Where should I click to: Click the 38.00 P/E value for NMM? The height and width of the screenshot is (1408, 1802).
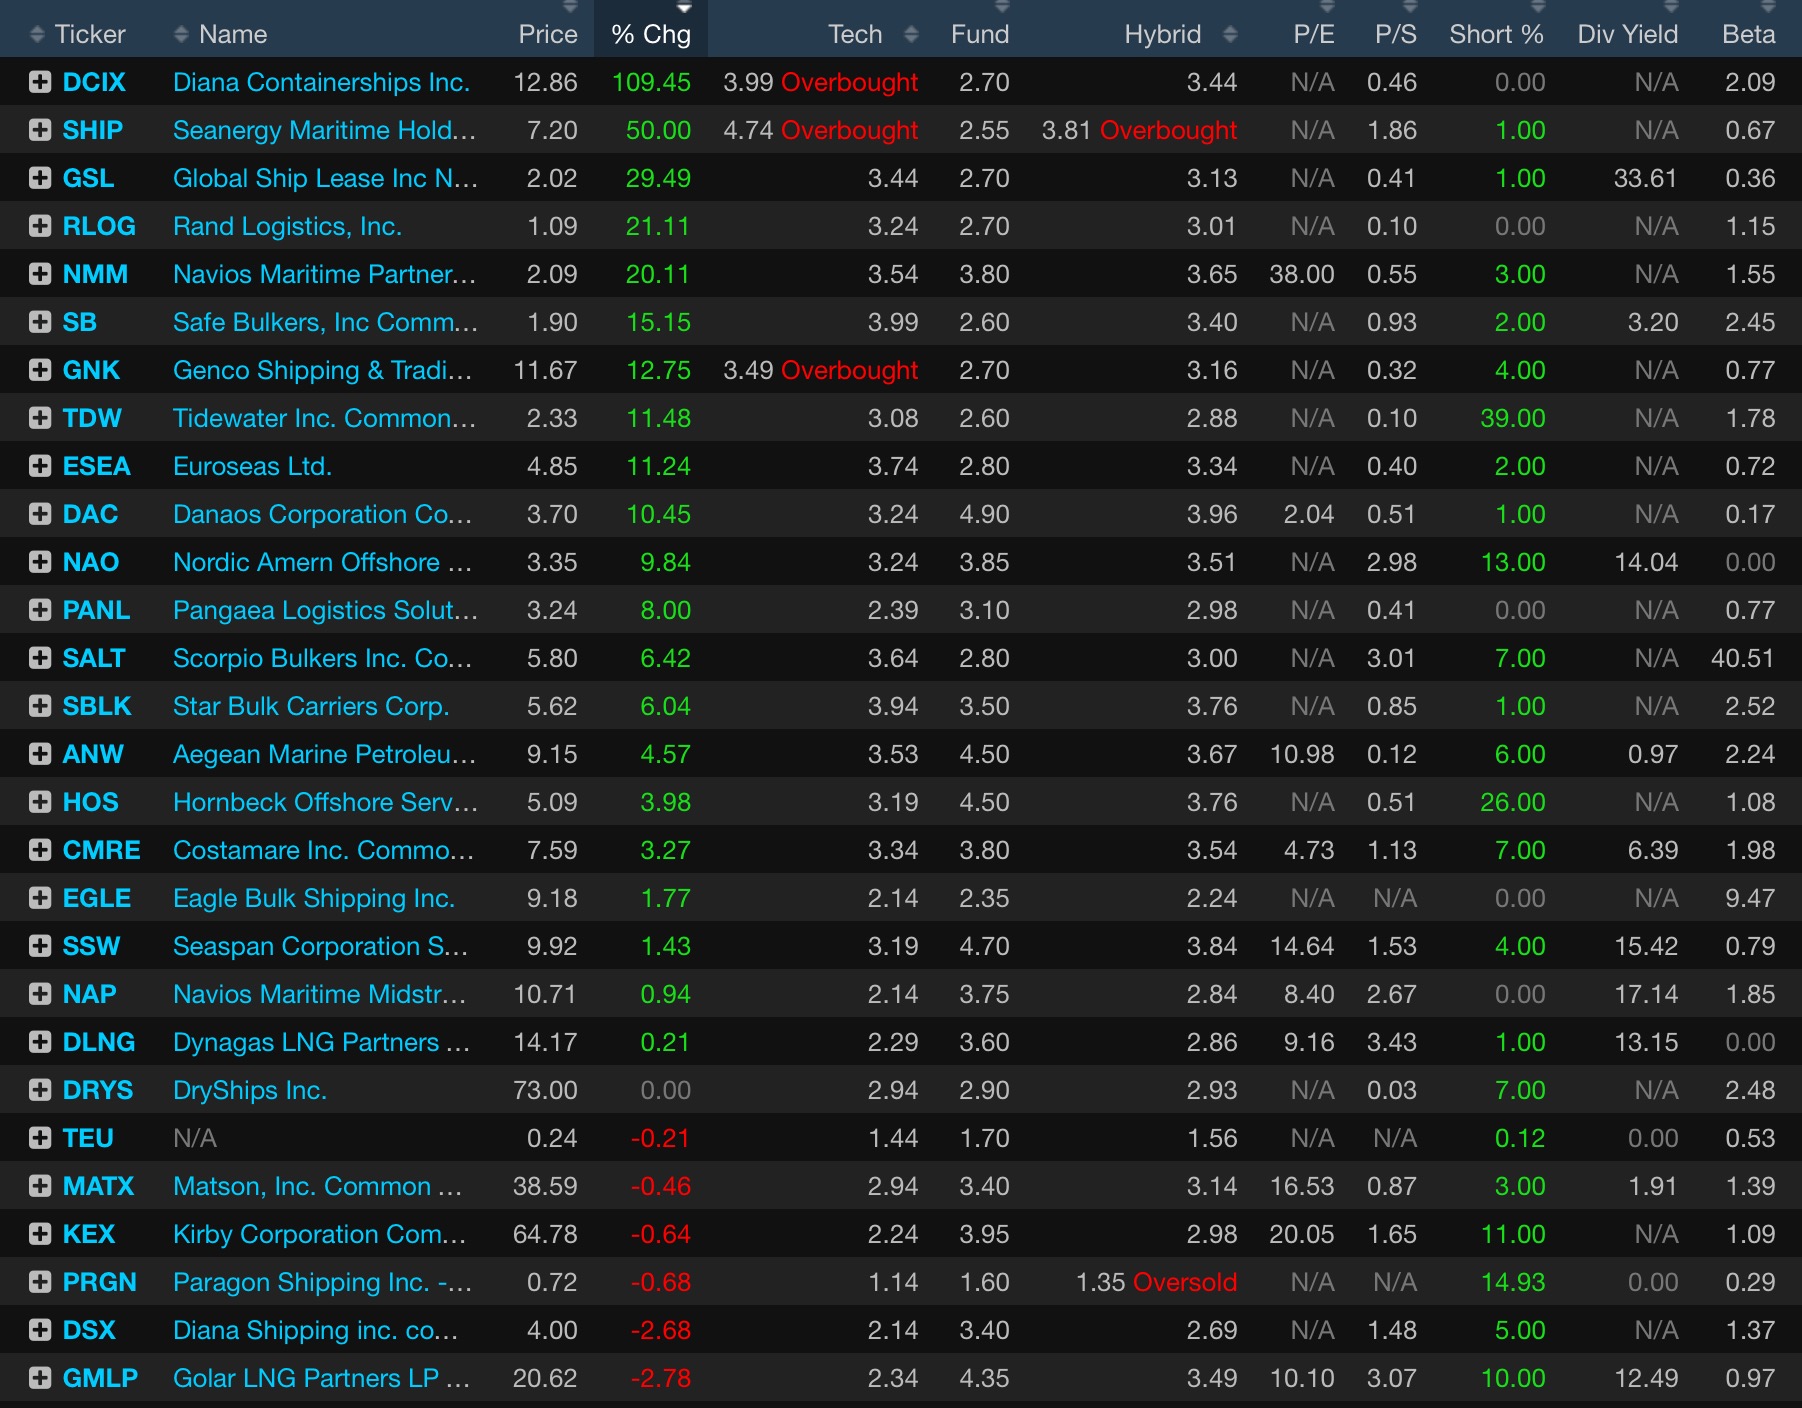[x=1302, y=274]
